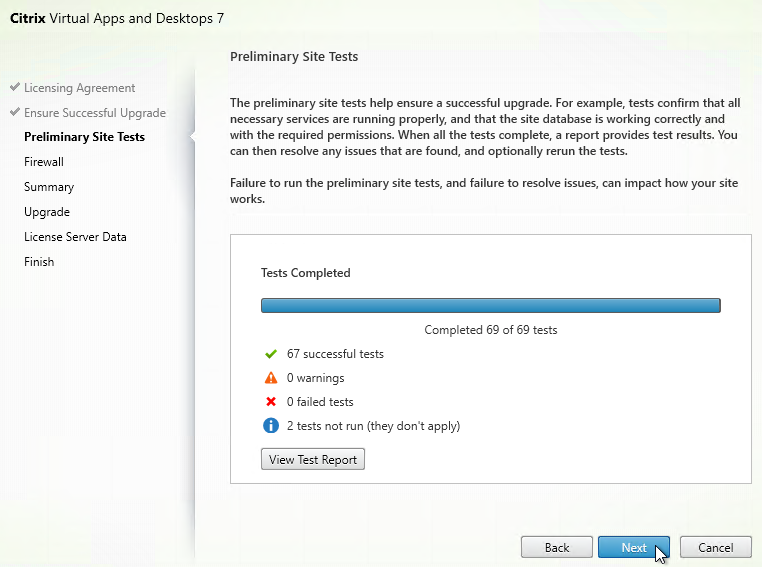Click the checkmark beside Licensing Agreement
This screenshot has height=567, width=762.
[x=15, y=88]
